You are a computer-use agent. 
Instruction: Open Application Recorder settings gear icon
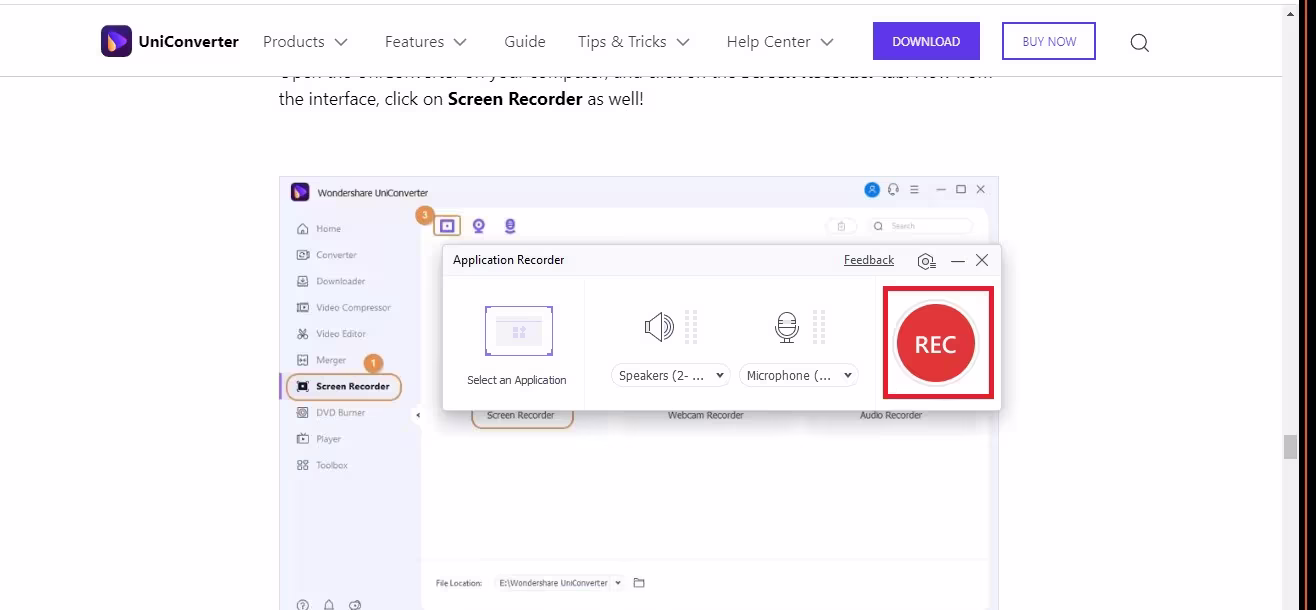[x=926, y=261]
